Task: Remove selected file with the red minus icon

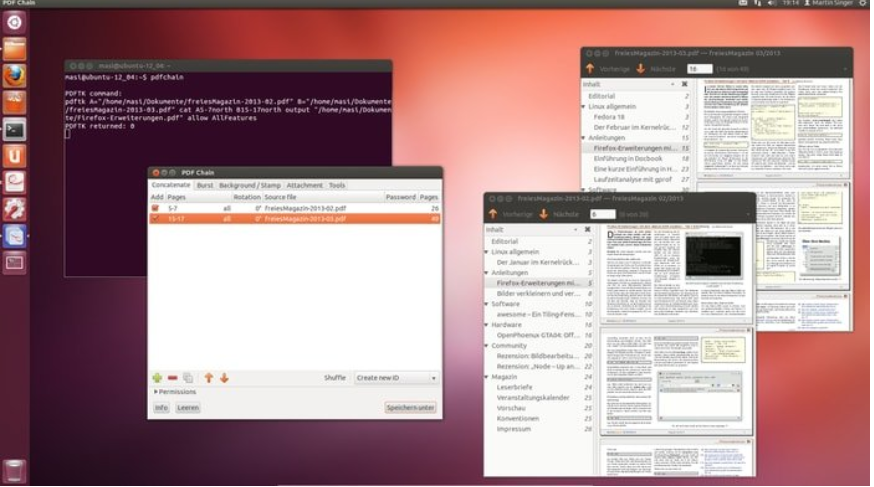Action: [172, 378]
